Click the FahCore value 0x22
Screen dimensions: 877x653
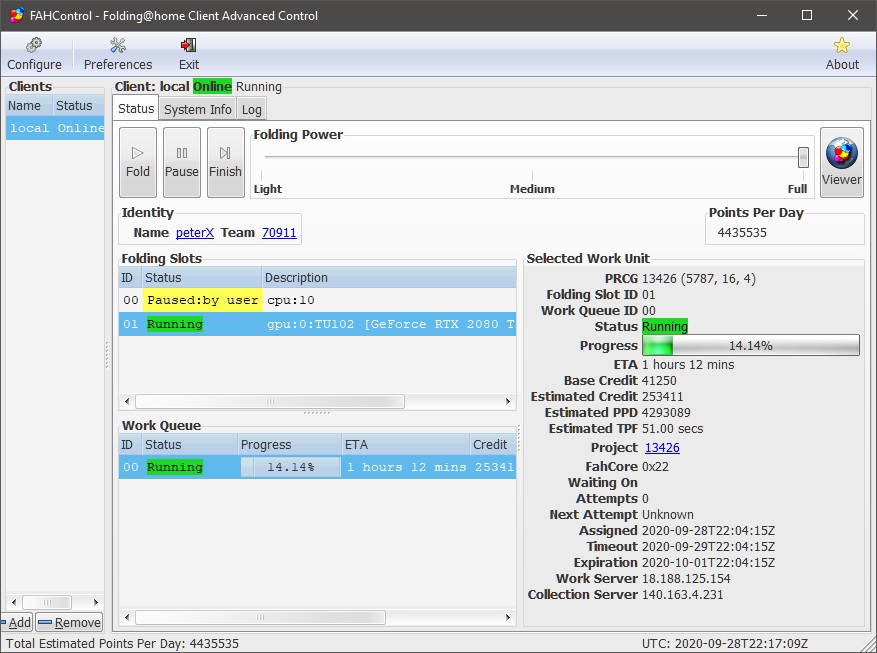pos(655,466)
